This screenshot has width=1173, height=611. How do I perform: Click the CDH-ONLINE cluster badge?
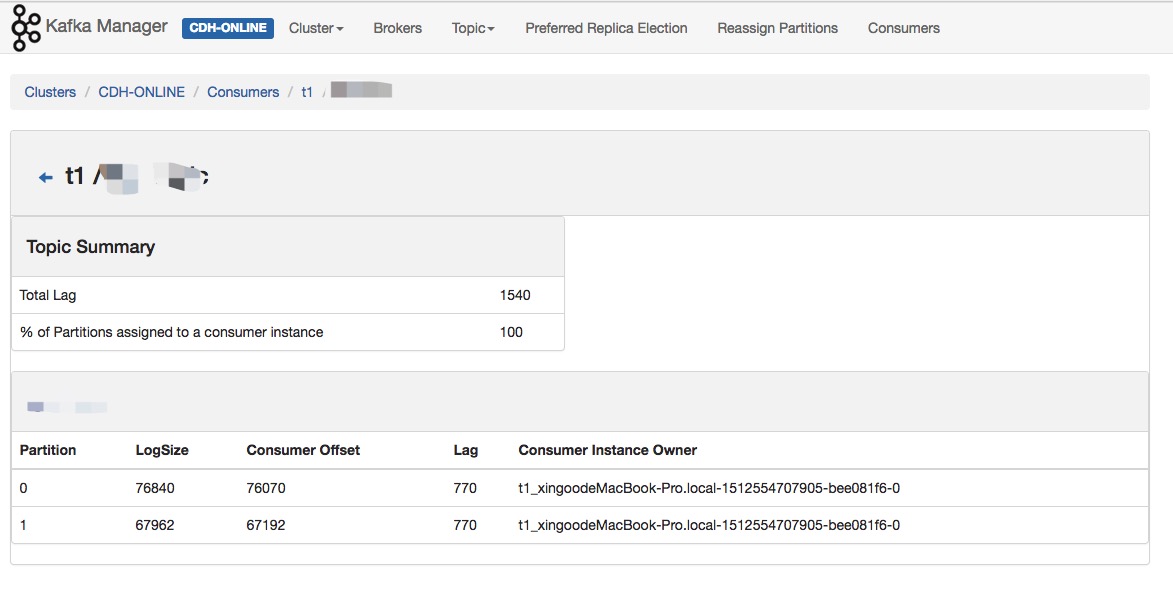click(x=228, y=28)
